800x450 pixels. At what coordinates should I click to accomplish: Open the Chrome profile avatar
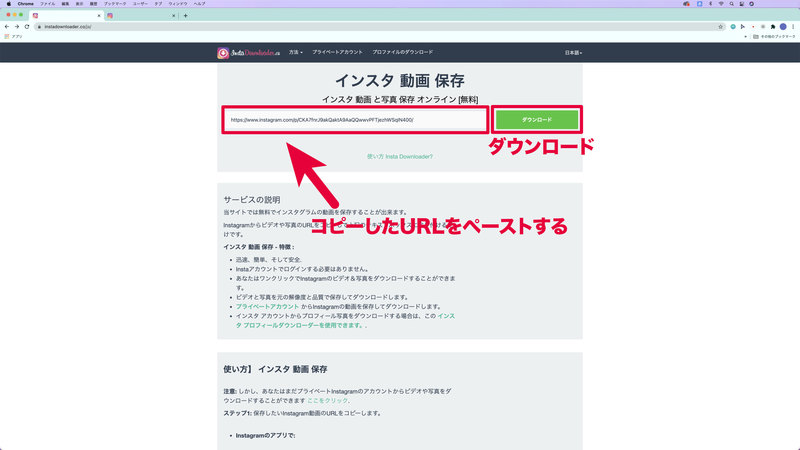(783, 27)
